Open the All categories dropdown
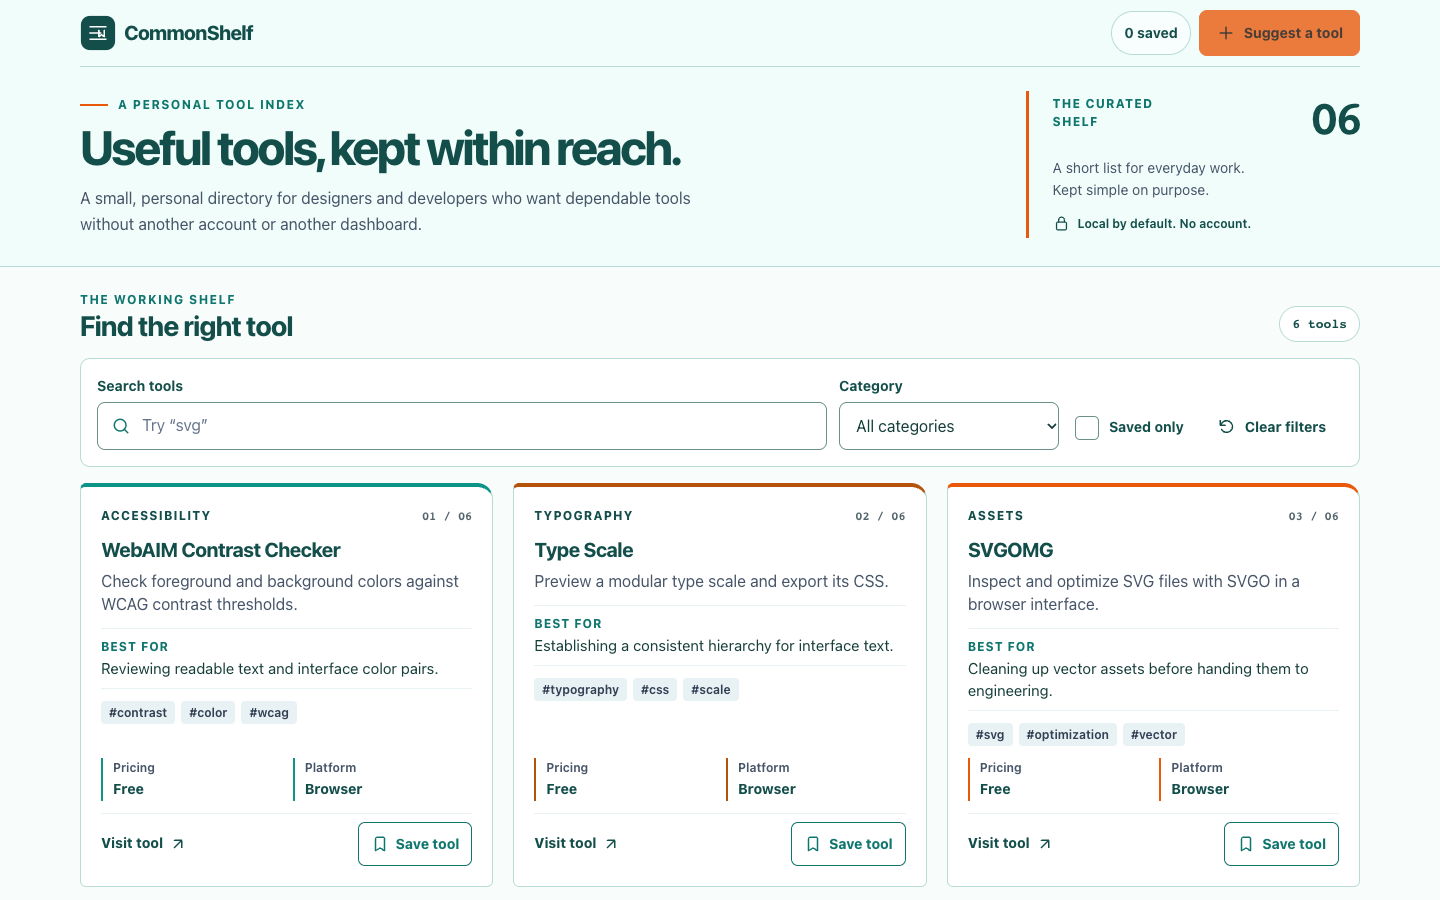The height and width of the screenshot is (900, 1440). click(x=949, y=426)
